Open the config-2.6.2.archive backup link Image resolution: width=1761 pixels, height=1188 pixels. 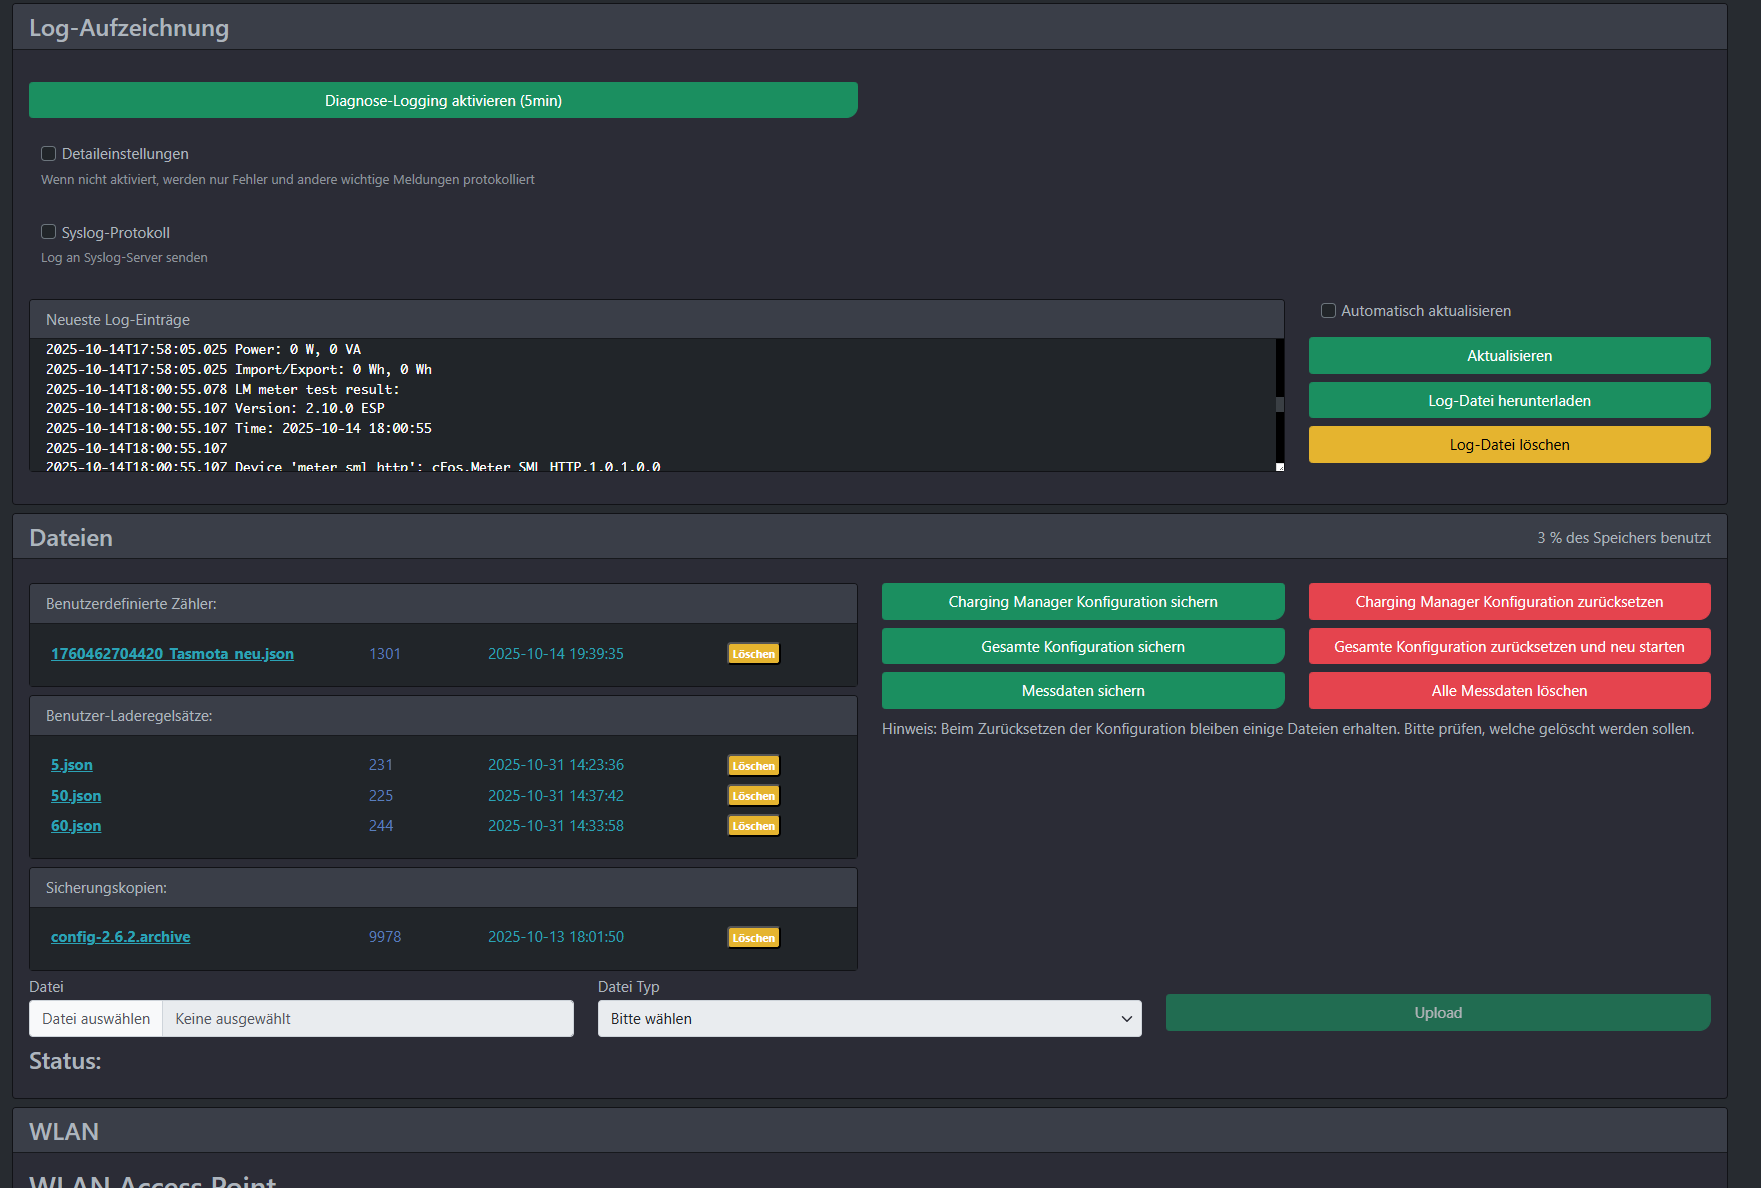tap(120, 937)
